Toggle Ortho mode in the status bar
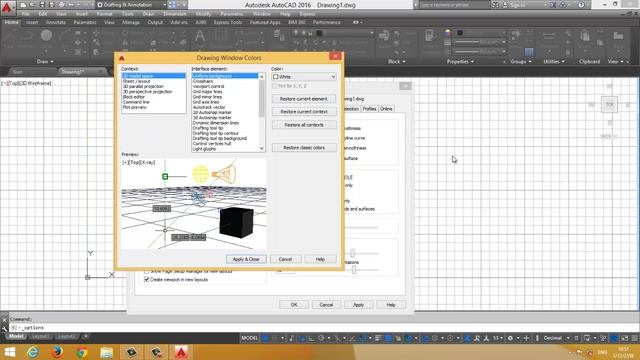This screenshot has height=360, width=640. point(311,338)
